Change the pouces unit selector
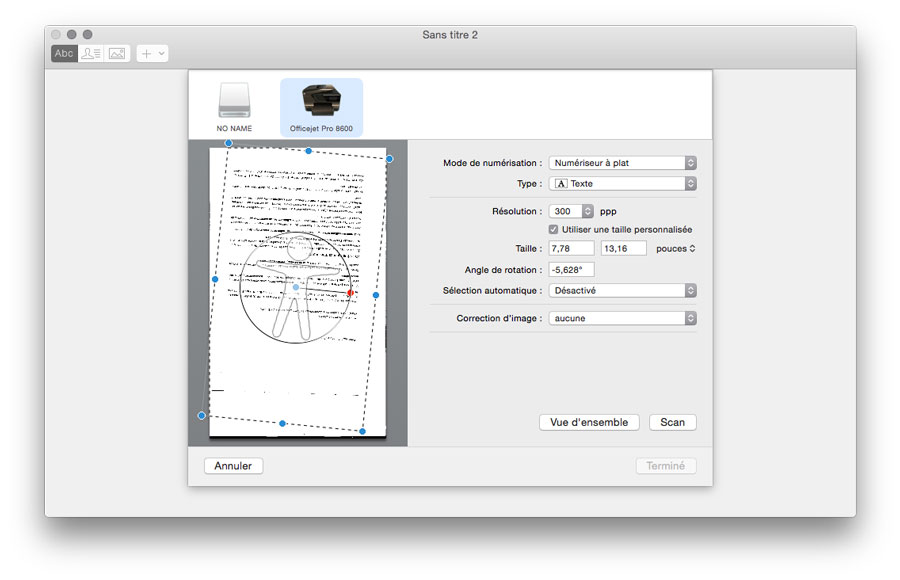Image resolution: width=900 pixels, height=580 pixels. pos(676,248)
